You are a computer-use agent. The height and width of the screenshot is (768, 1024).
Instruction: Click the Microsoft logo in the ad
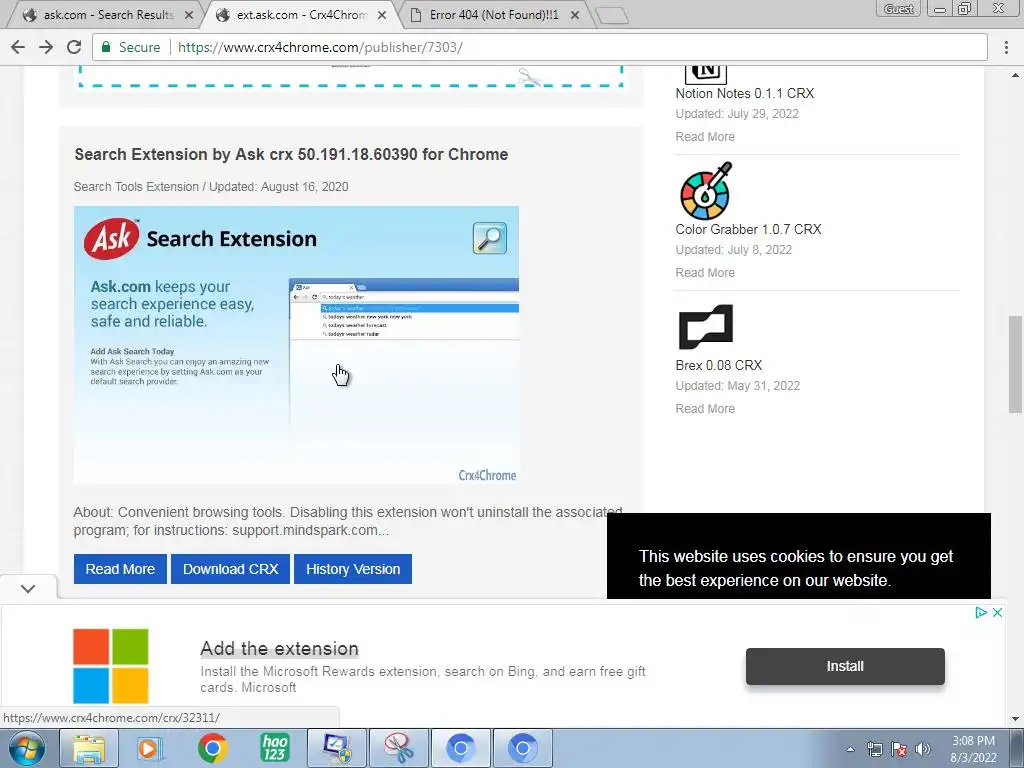click(110, 665)
